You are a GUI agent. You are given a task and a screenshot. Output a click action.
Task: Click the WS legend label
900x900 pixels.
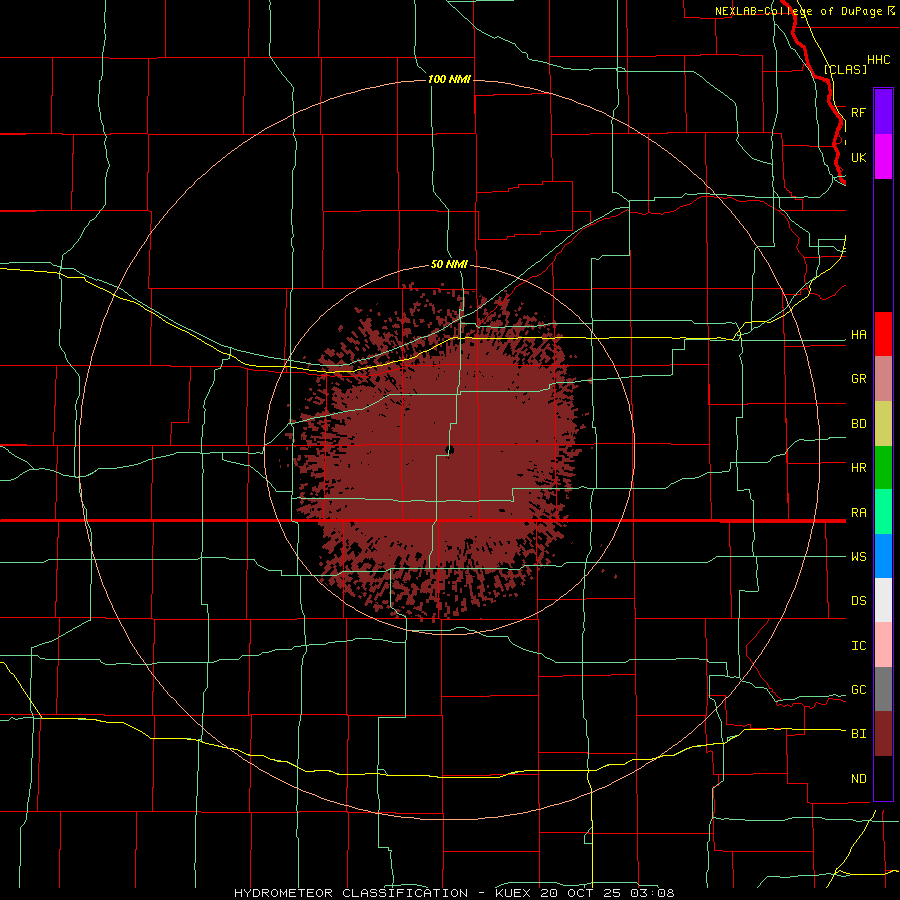(858, 557)
